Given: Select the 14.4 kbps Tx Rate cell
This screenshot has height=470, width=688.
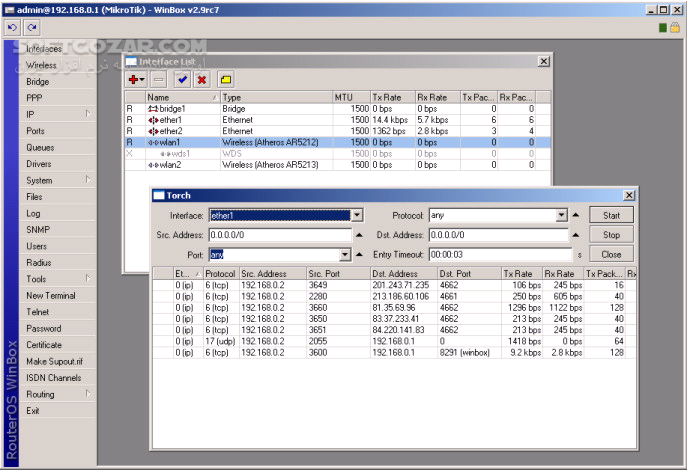Looking at the screenshot, I should (x=393, y=120).
